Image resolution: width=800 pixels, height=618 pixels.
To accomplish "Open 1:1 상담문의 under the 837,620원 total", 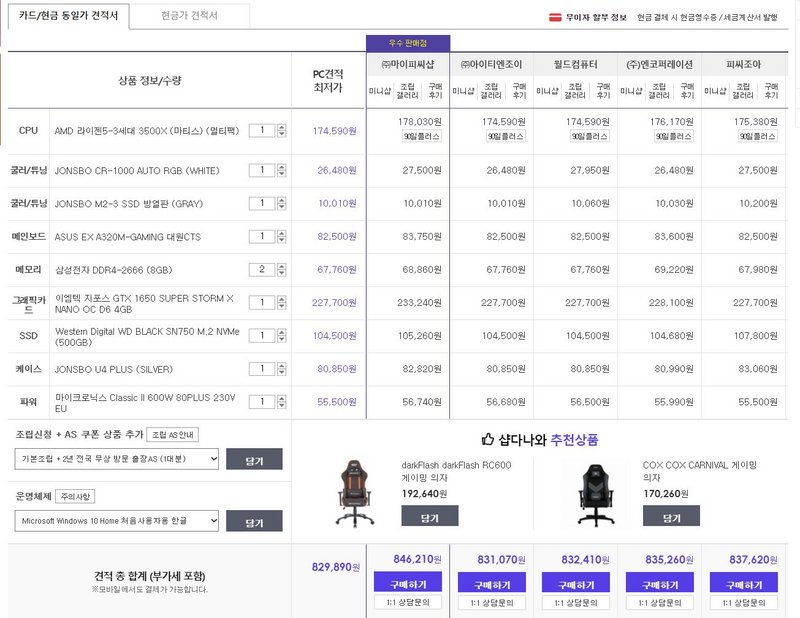I will [744, 603].
